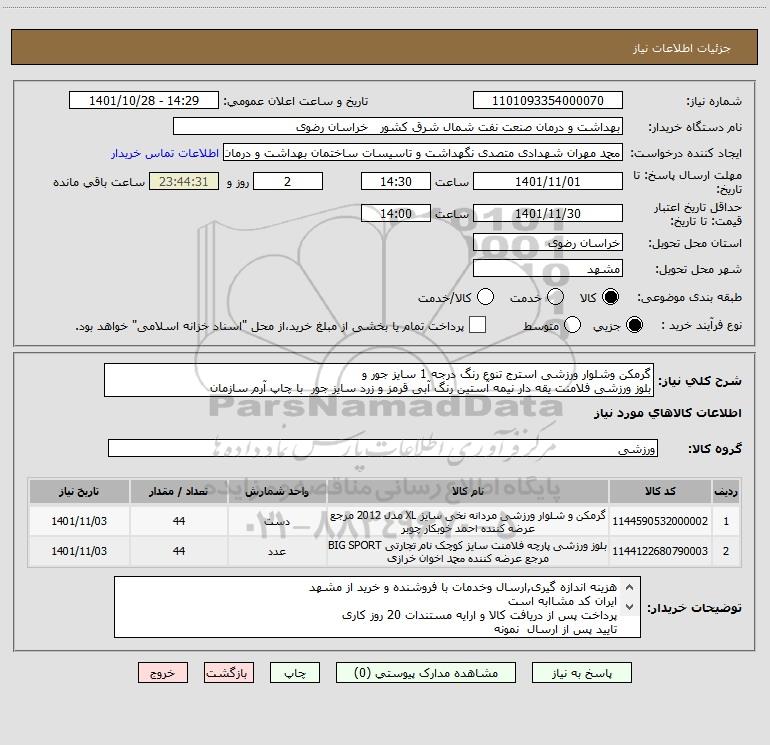Screen dimensions: 770x745
Task: Click the price validity time 14:00 field
Action: 396,213
